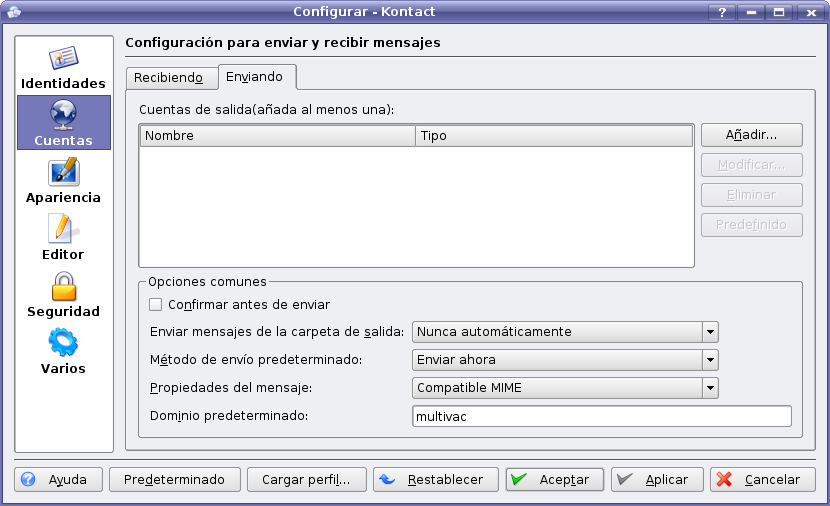
Task: Open the Identidades section icon
Action: pyautogui.click(x=64, y=58)
